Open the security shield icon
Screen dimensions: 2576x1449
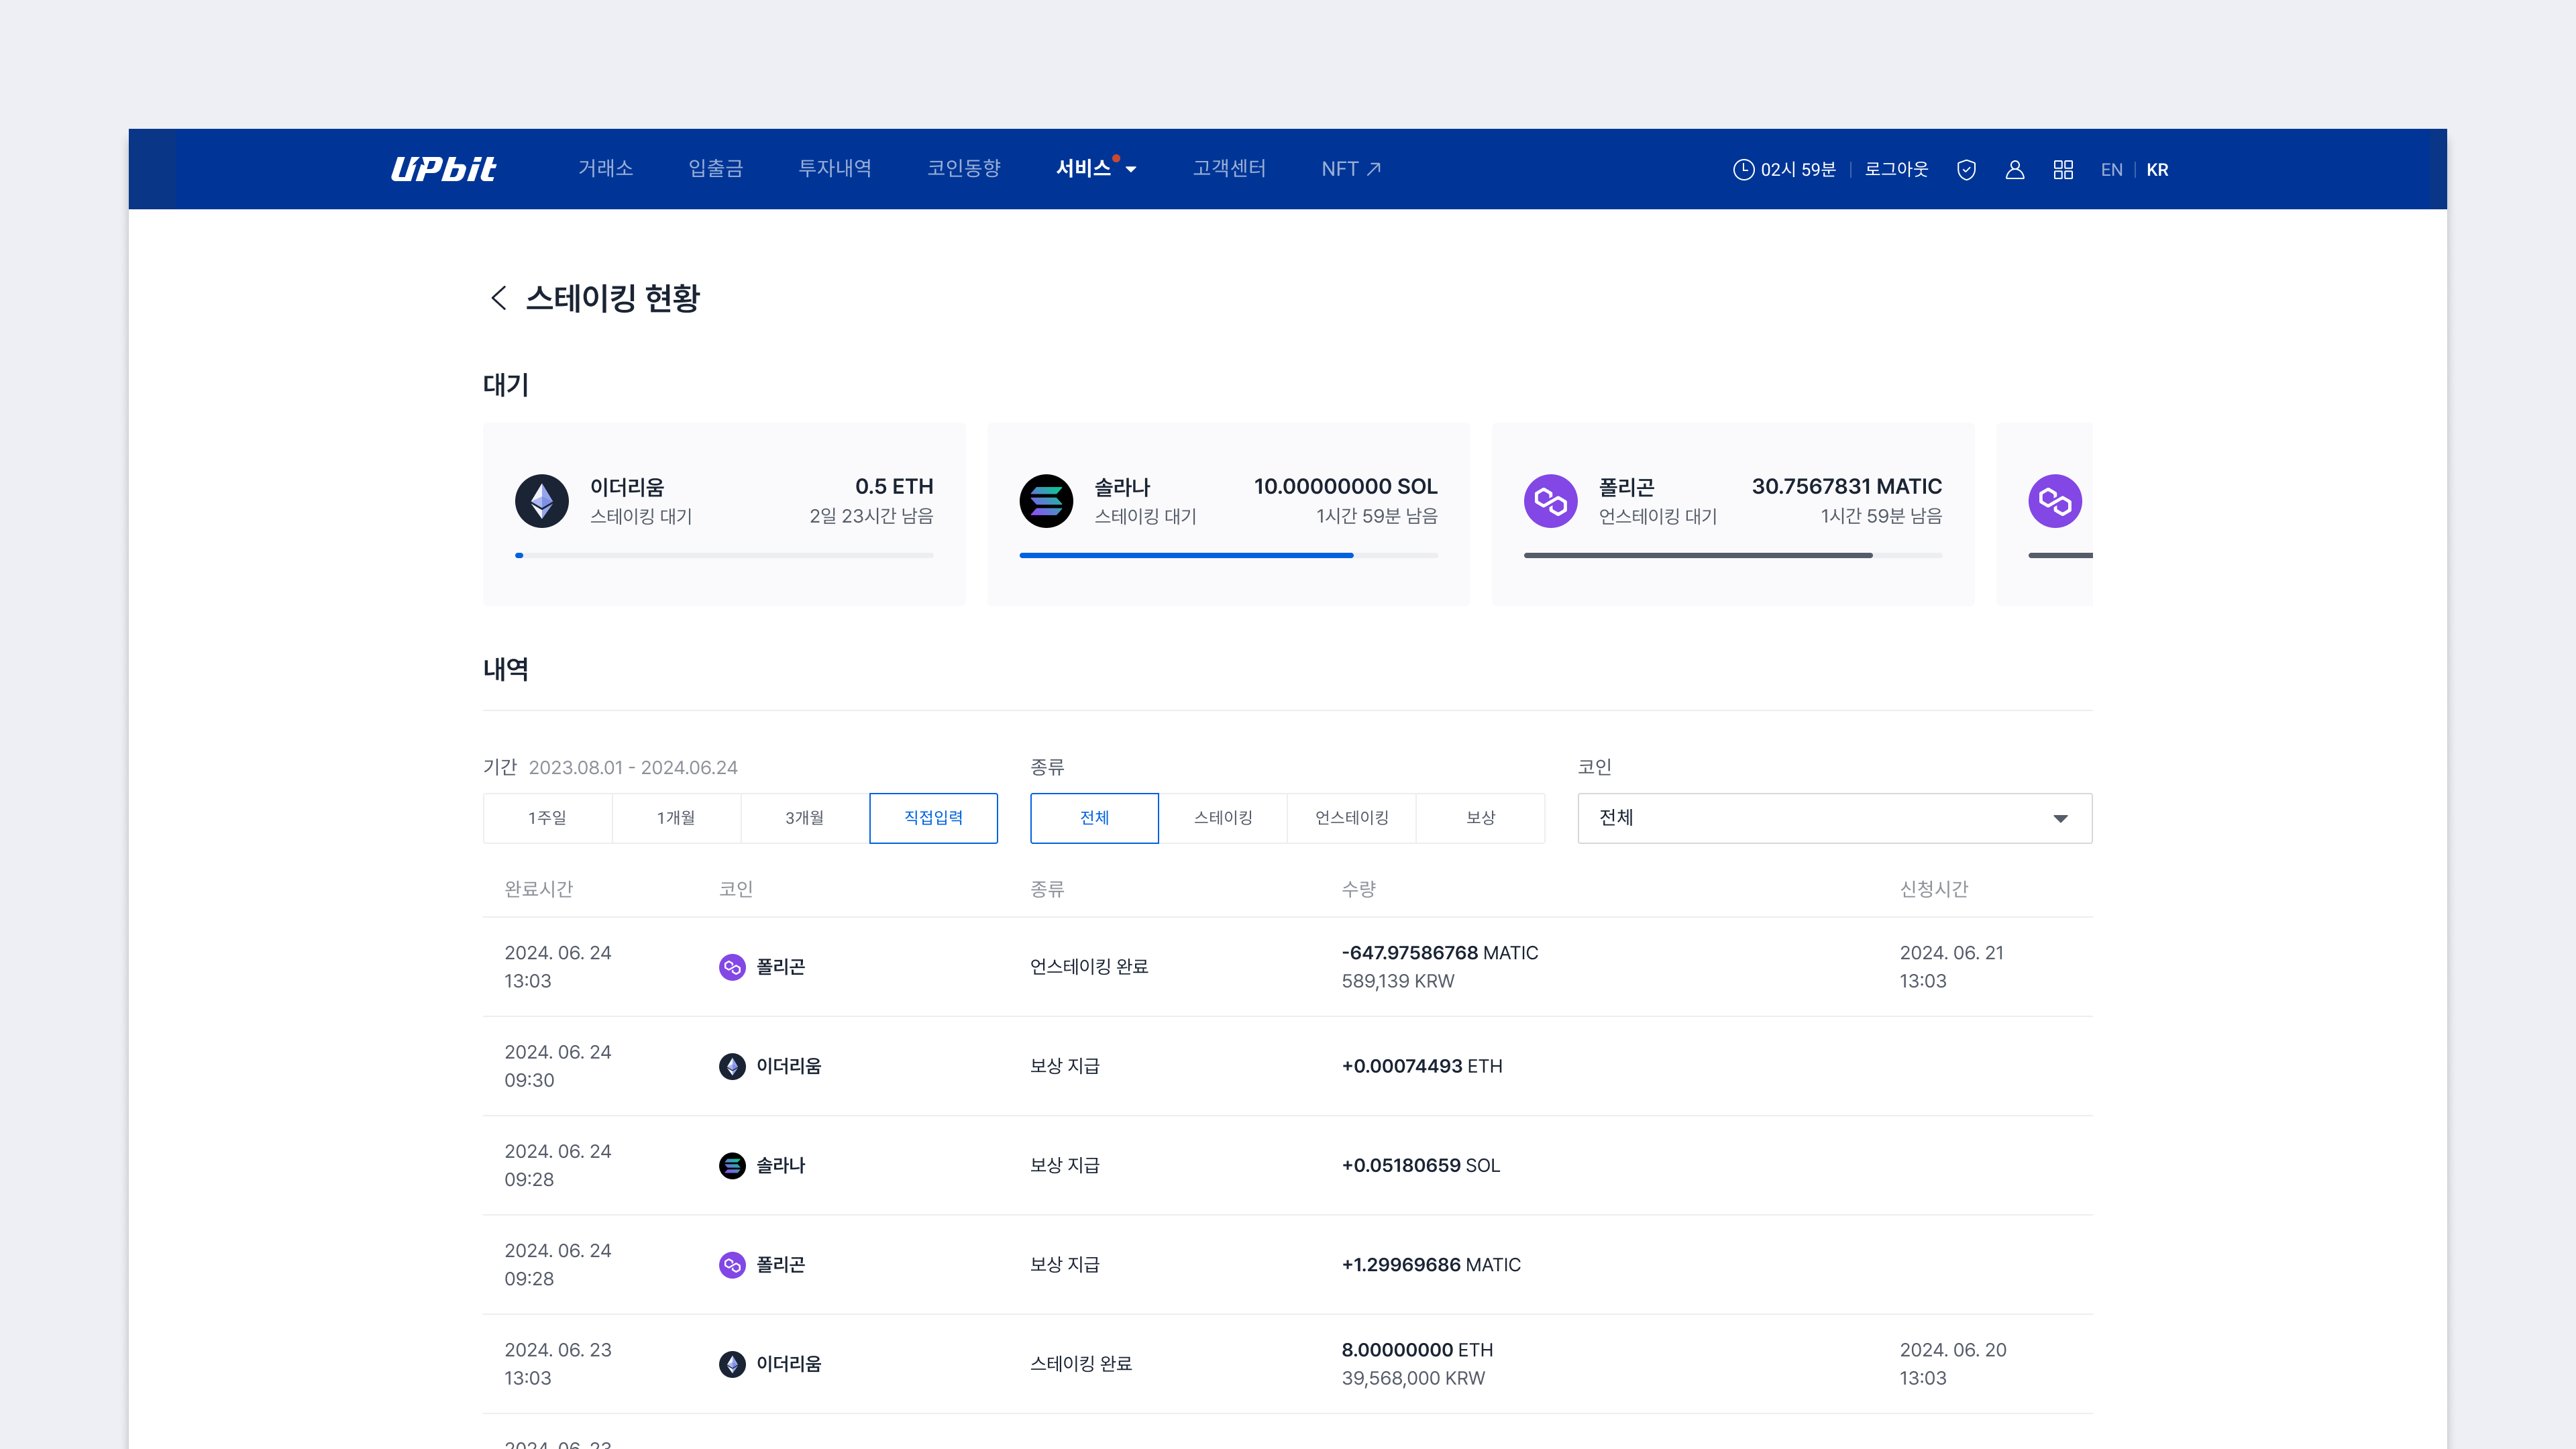[1966, 170]
